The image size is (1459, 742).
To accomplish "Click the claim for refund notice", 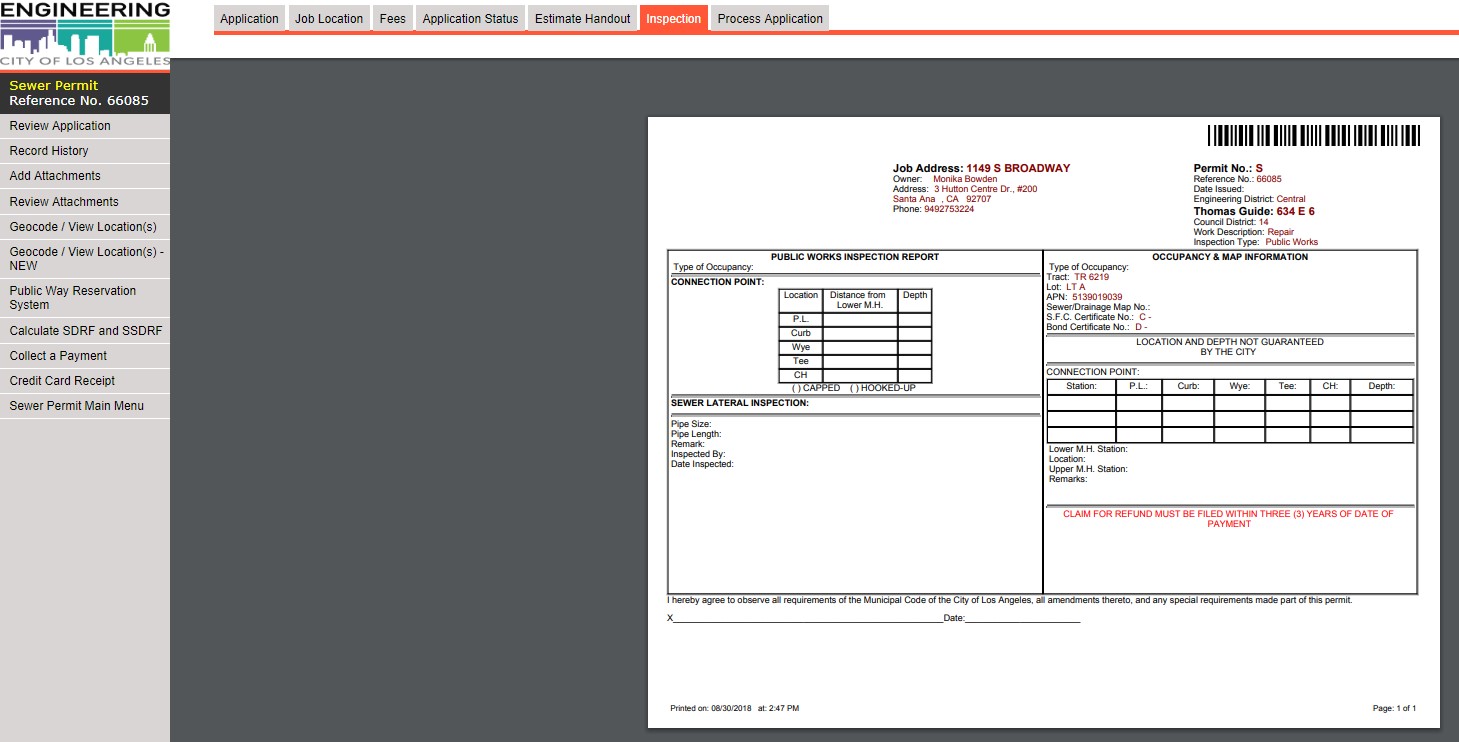I will (1228, 519).
